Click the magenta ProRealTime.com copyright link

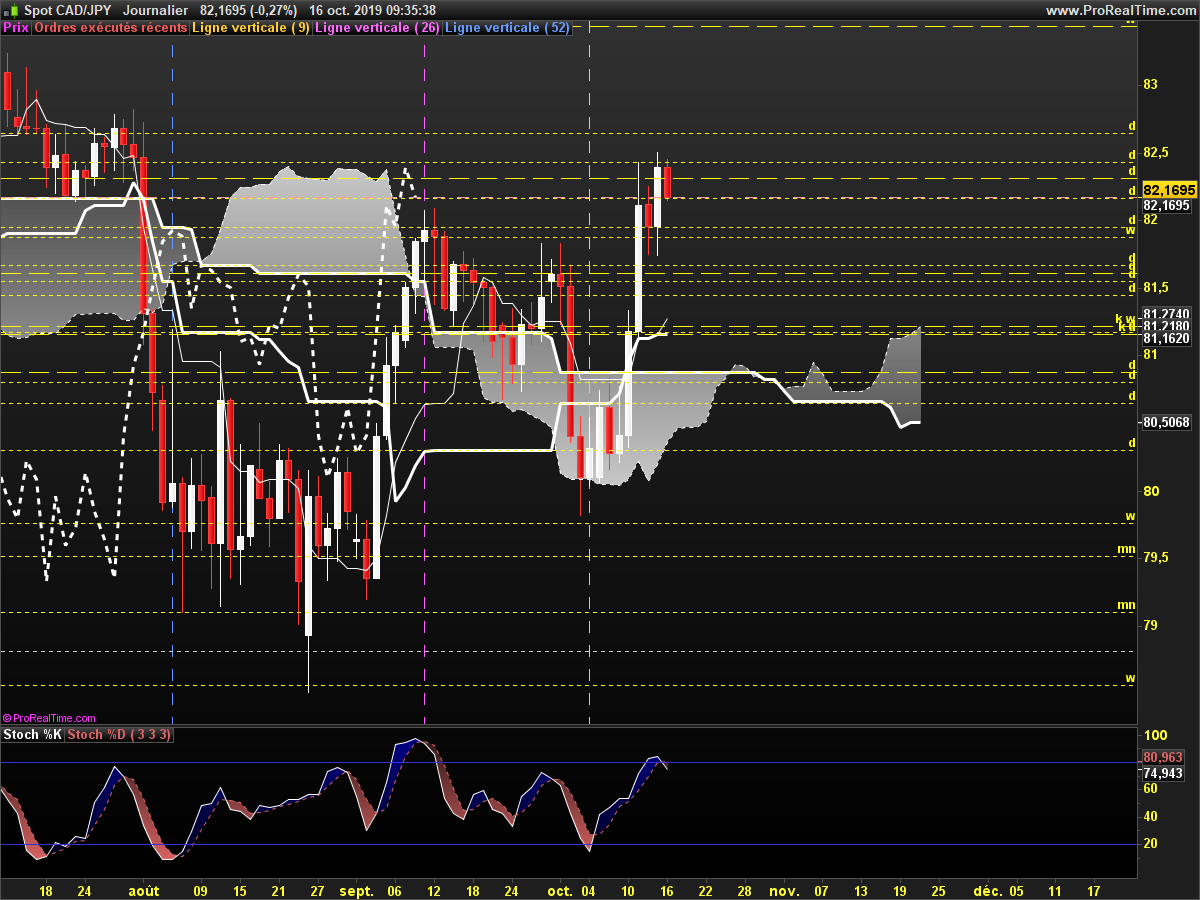click(x=50, y=718)
